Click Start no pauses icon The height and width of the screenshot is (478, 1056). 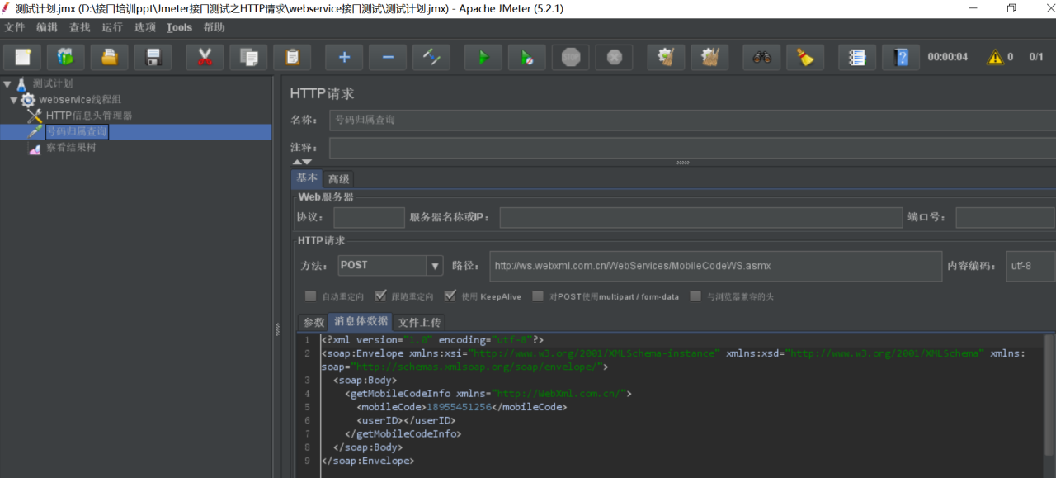click(x=527, y=57)
